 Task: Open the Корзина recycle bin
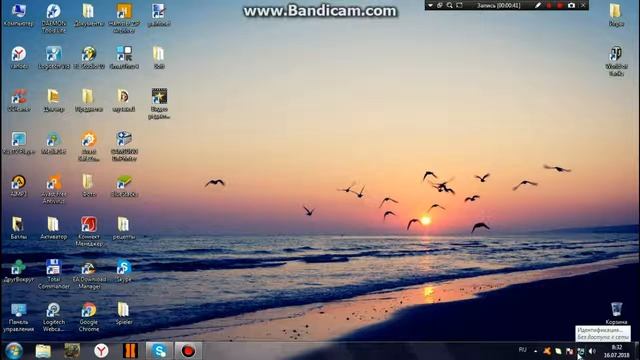click(x=616, y=313)
